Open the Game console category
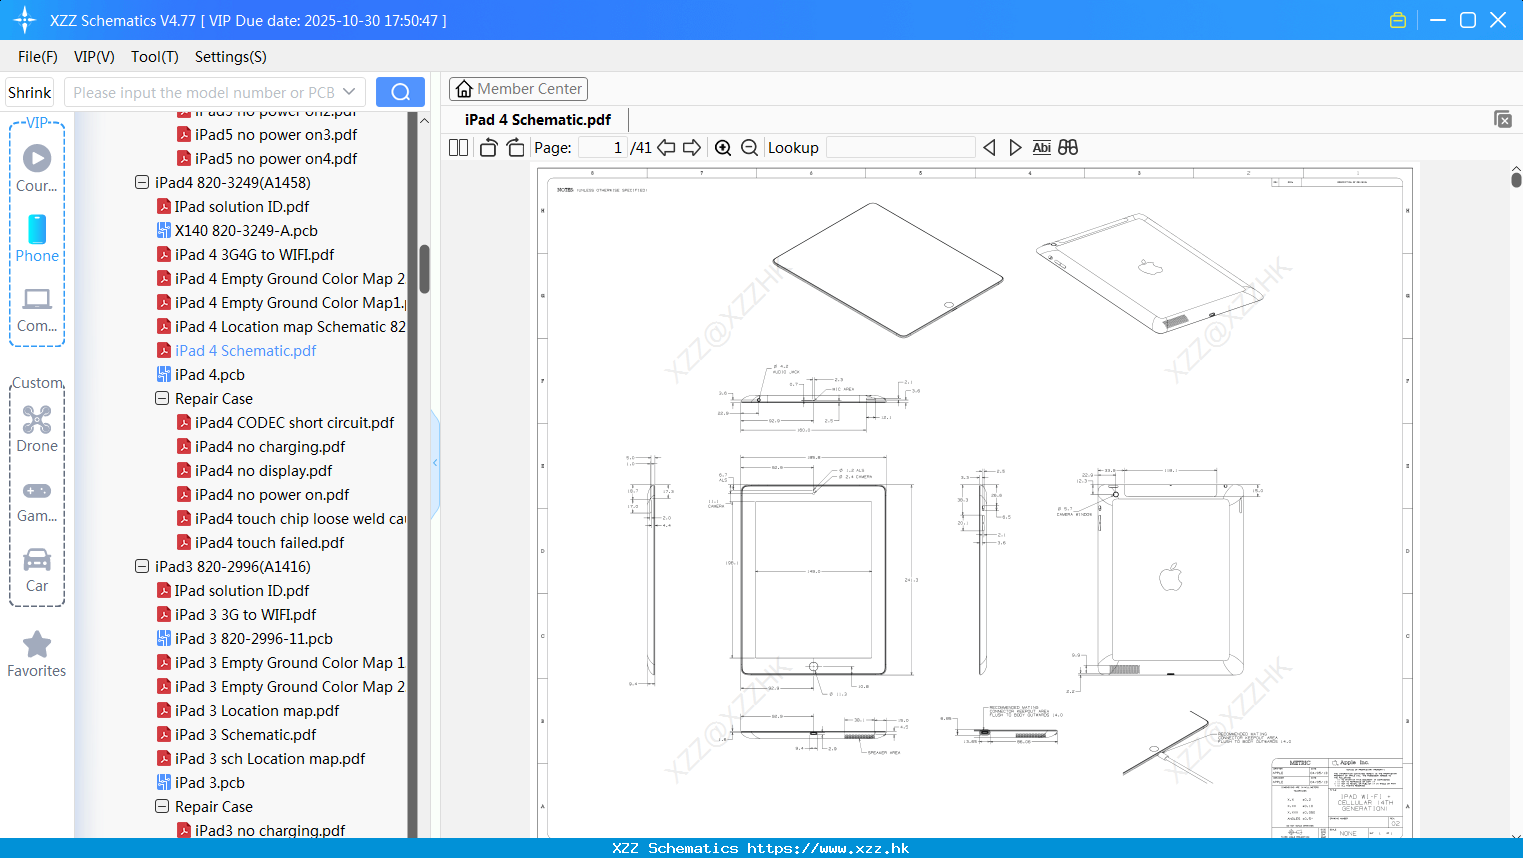Viewport: 1523px width, 858px height. (37, 502)
